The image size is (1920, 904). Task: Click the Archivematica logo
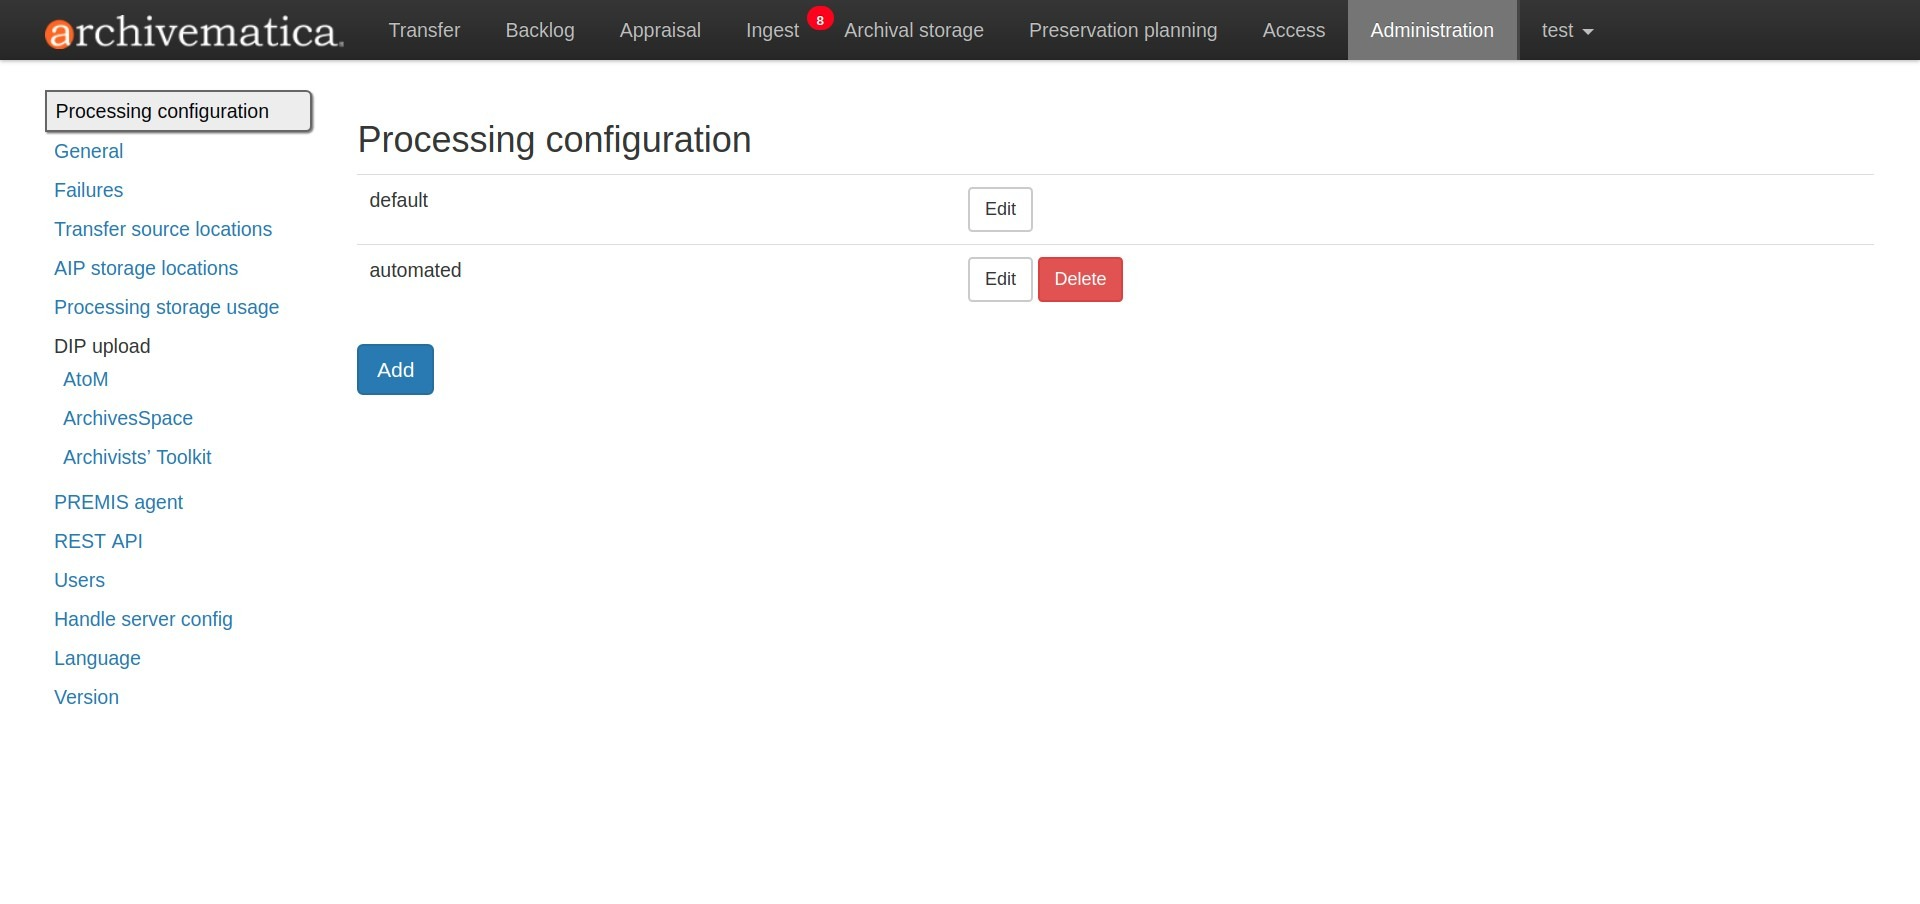(194, 31)
